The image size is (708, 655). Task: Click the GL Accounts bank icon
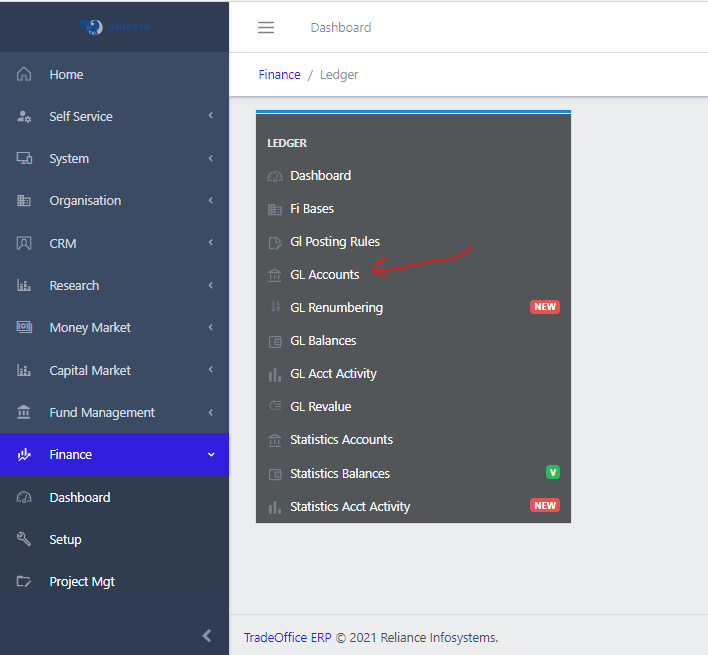[275, 275]
